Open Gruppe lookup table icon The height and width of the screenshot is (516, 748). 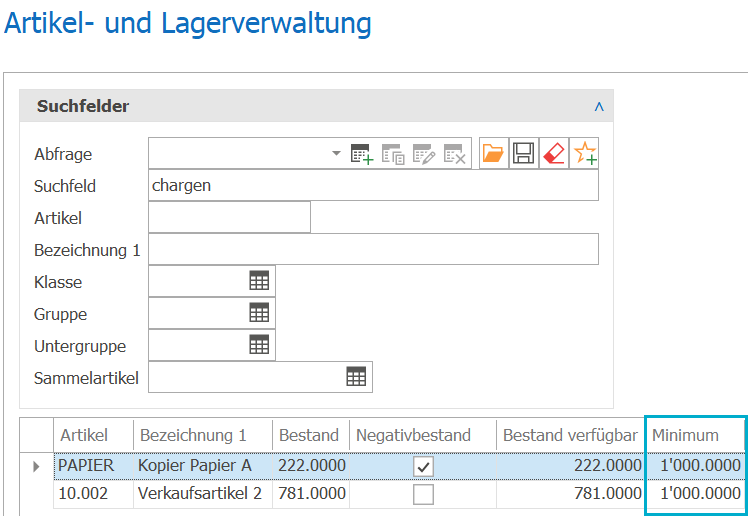tap(259, 313)
